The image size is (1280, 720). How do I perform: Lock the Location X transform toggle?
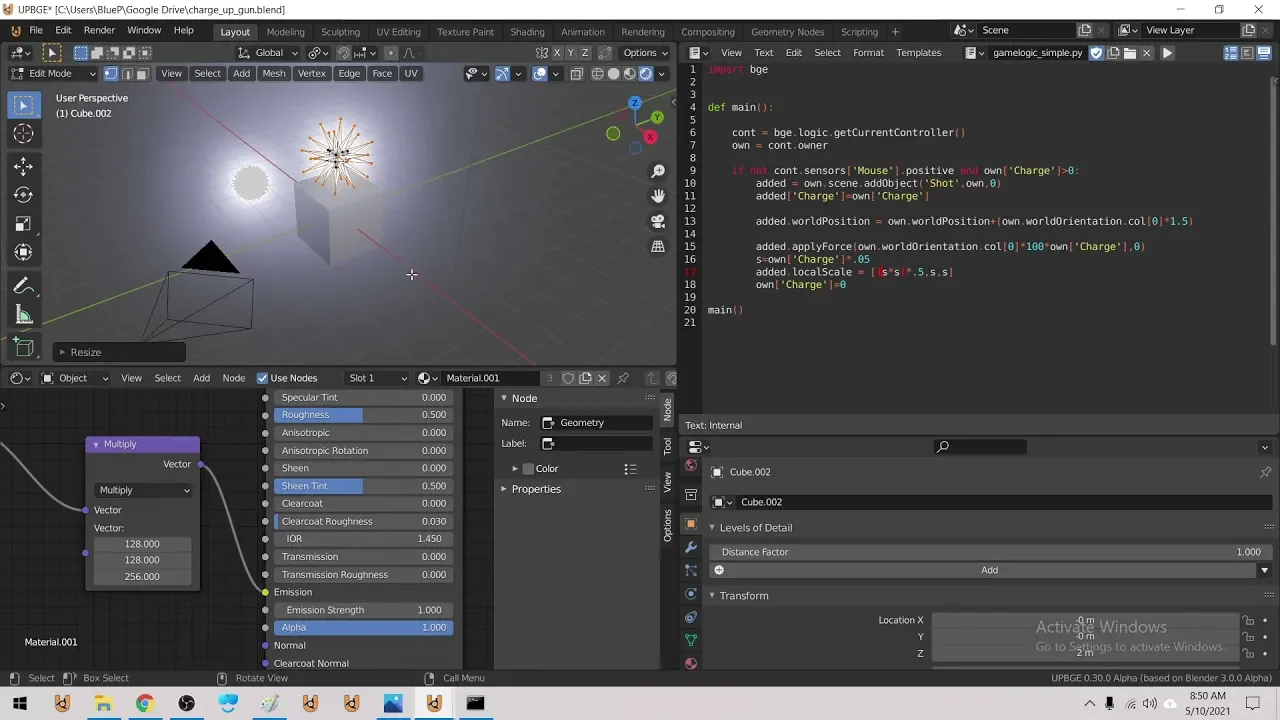(x=1247, y=620)
